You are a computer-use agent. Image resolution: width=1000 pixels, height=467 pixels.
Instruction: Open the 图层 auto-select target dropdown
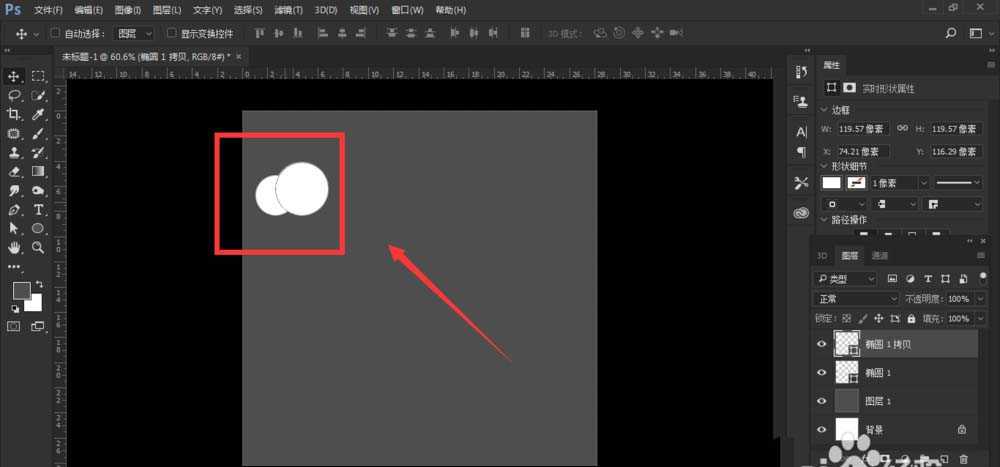(x=134, y=33)
